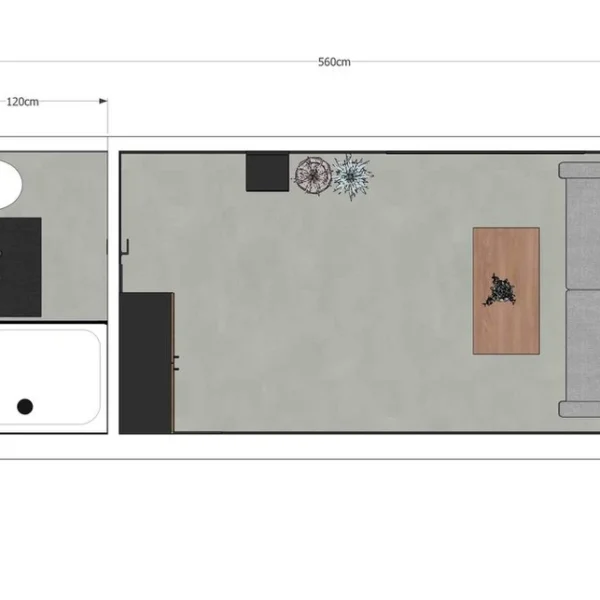Click the tall black wardrobe on left wall
This screenshot has height=600, width=600.
[146, 362]
